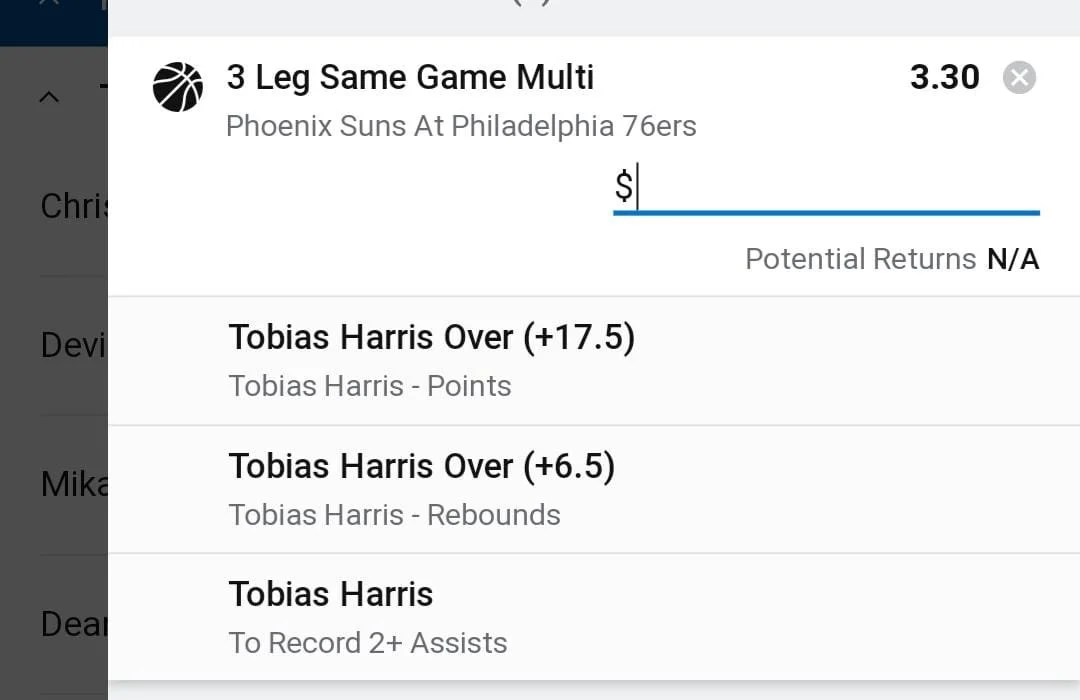
Task: Open Phoenix Suns At Philadelphia 76ers match
Action: 461,127
